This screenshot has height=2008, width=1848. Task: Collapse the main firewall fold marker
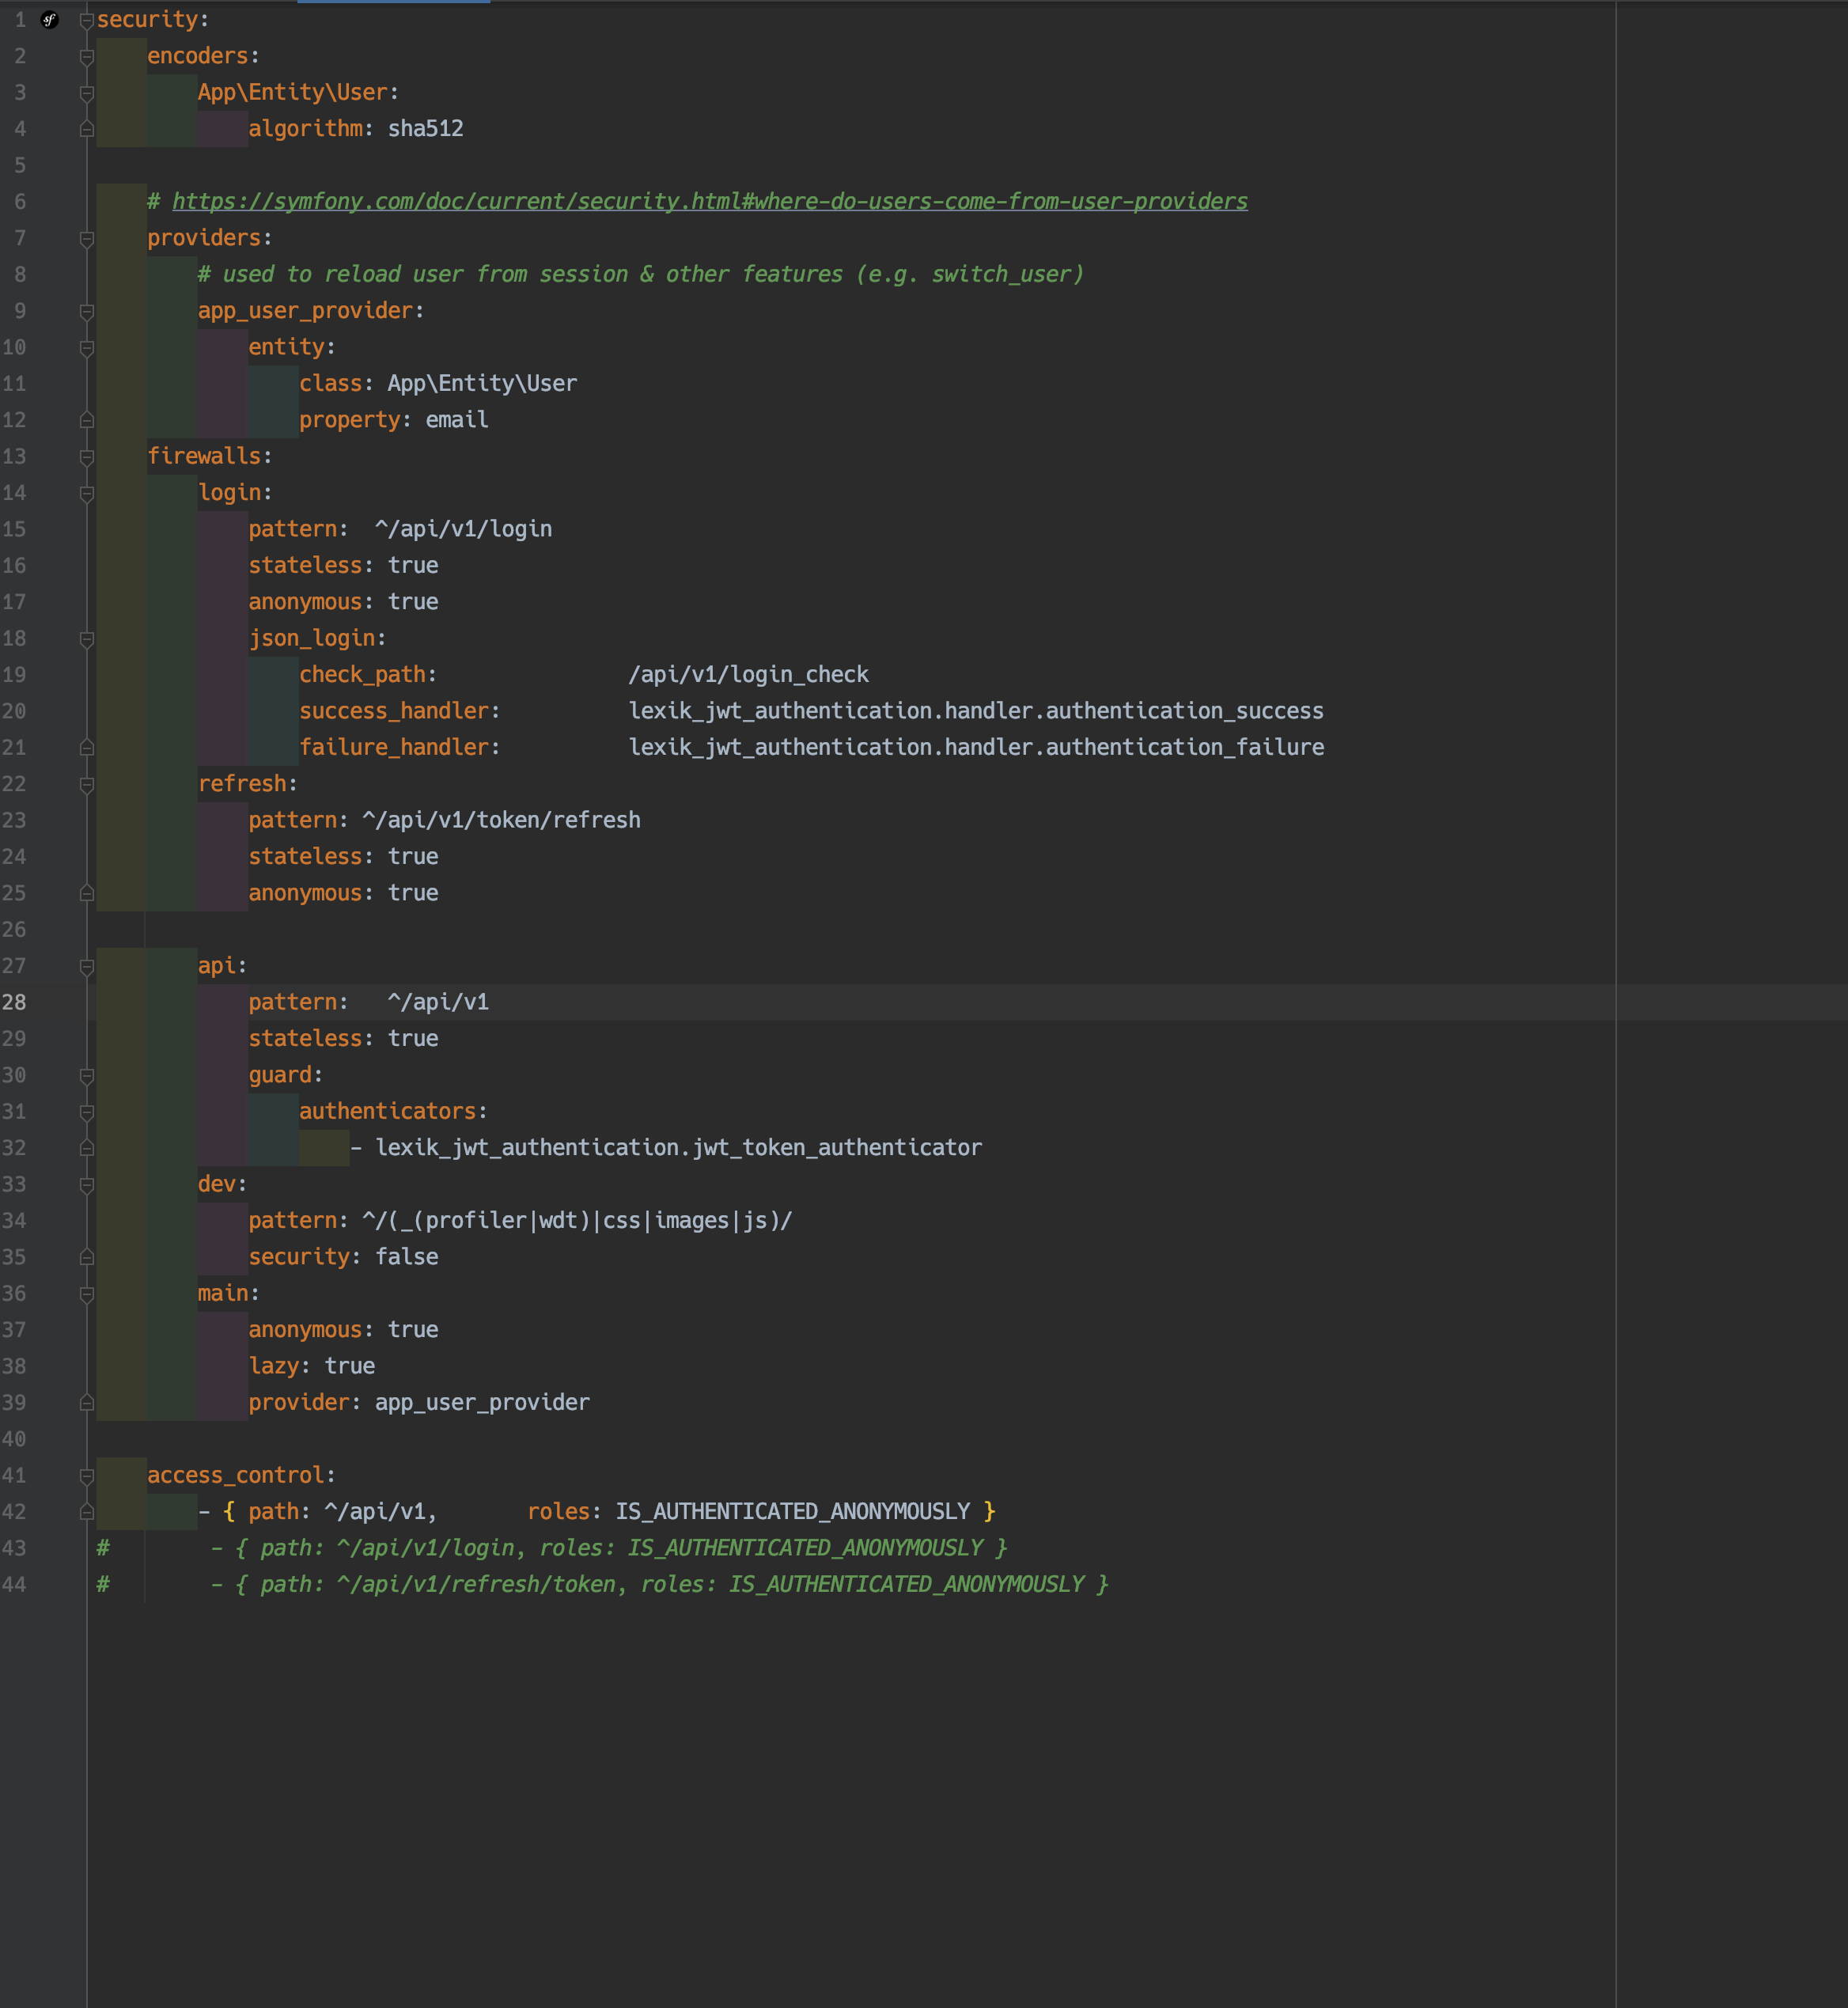(x=87, y=1294)
